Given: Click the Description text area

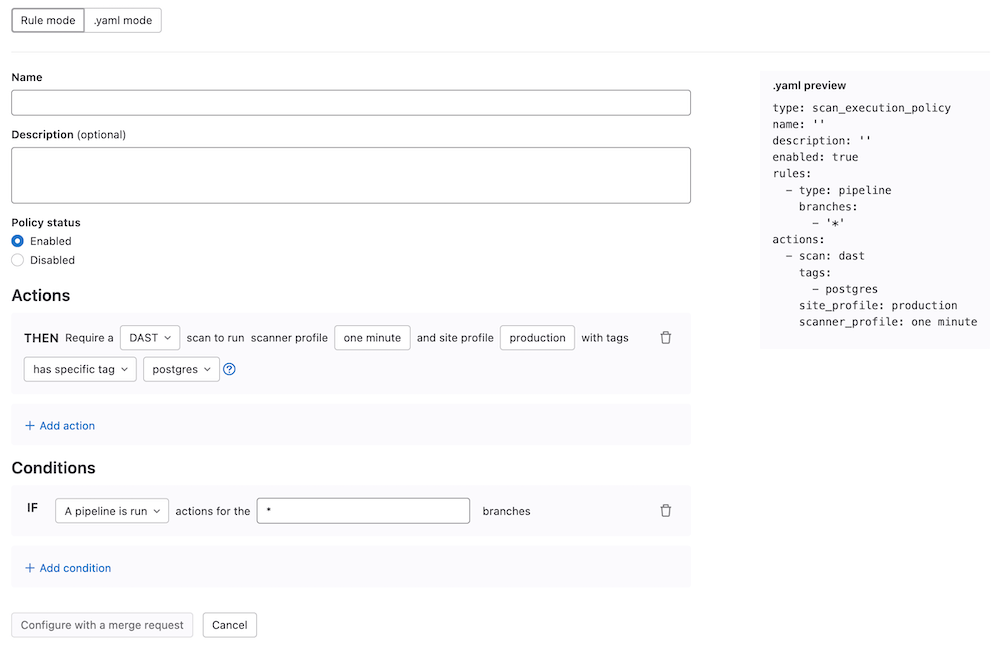Looking at the screenshot, I should (350, 174).
